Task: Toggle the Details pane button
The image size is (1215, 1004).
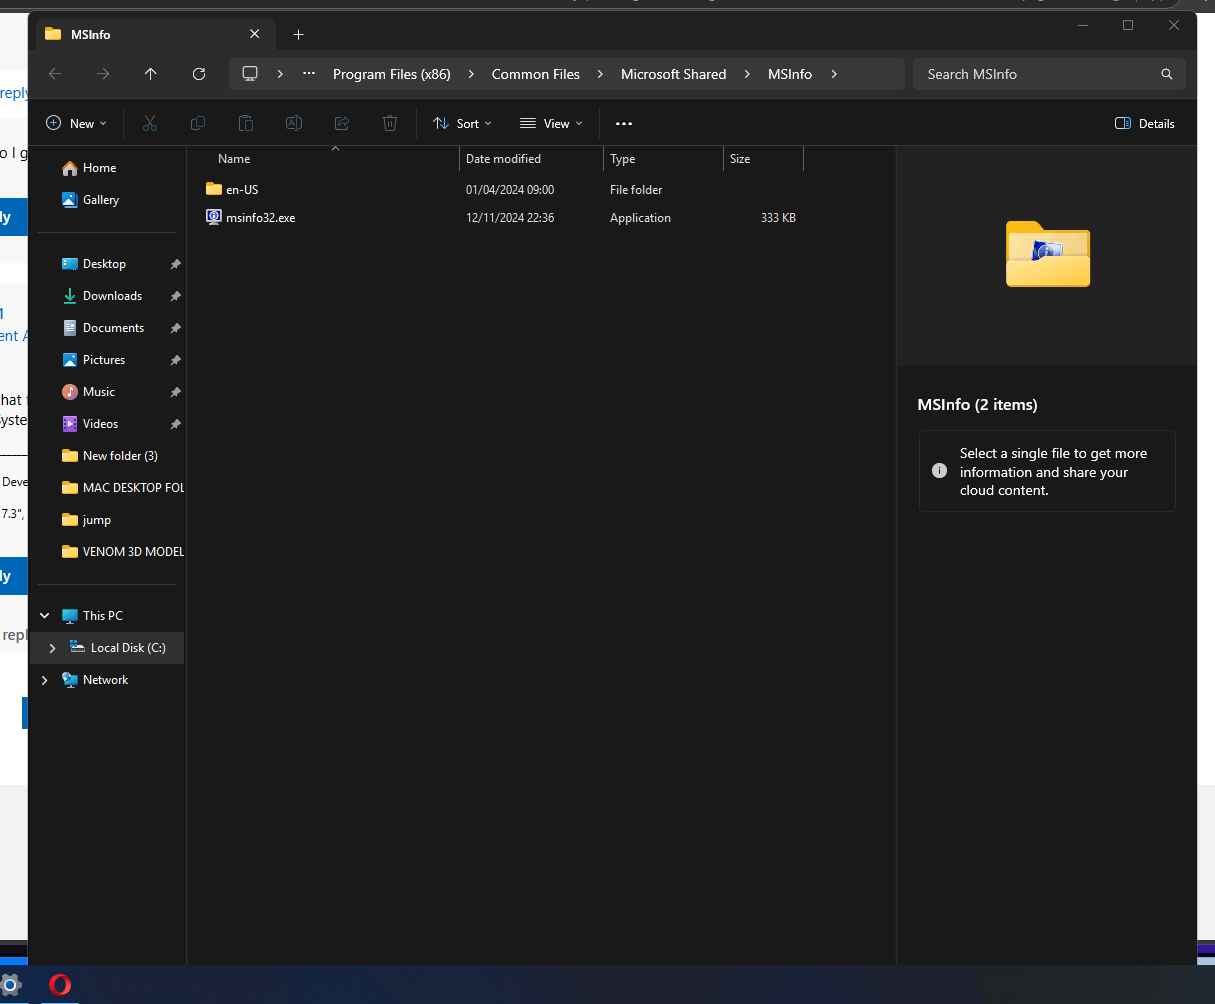Action: (1145, 123)
